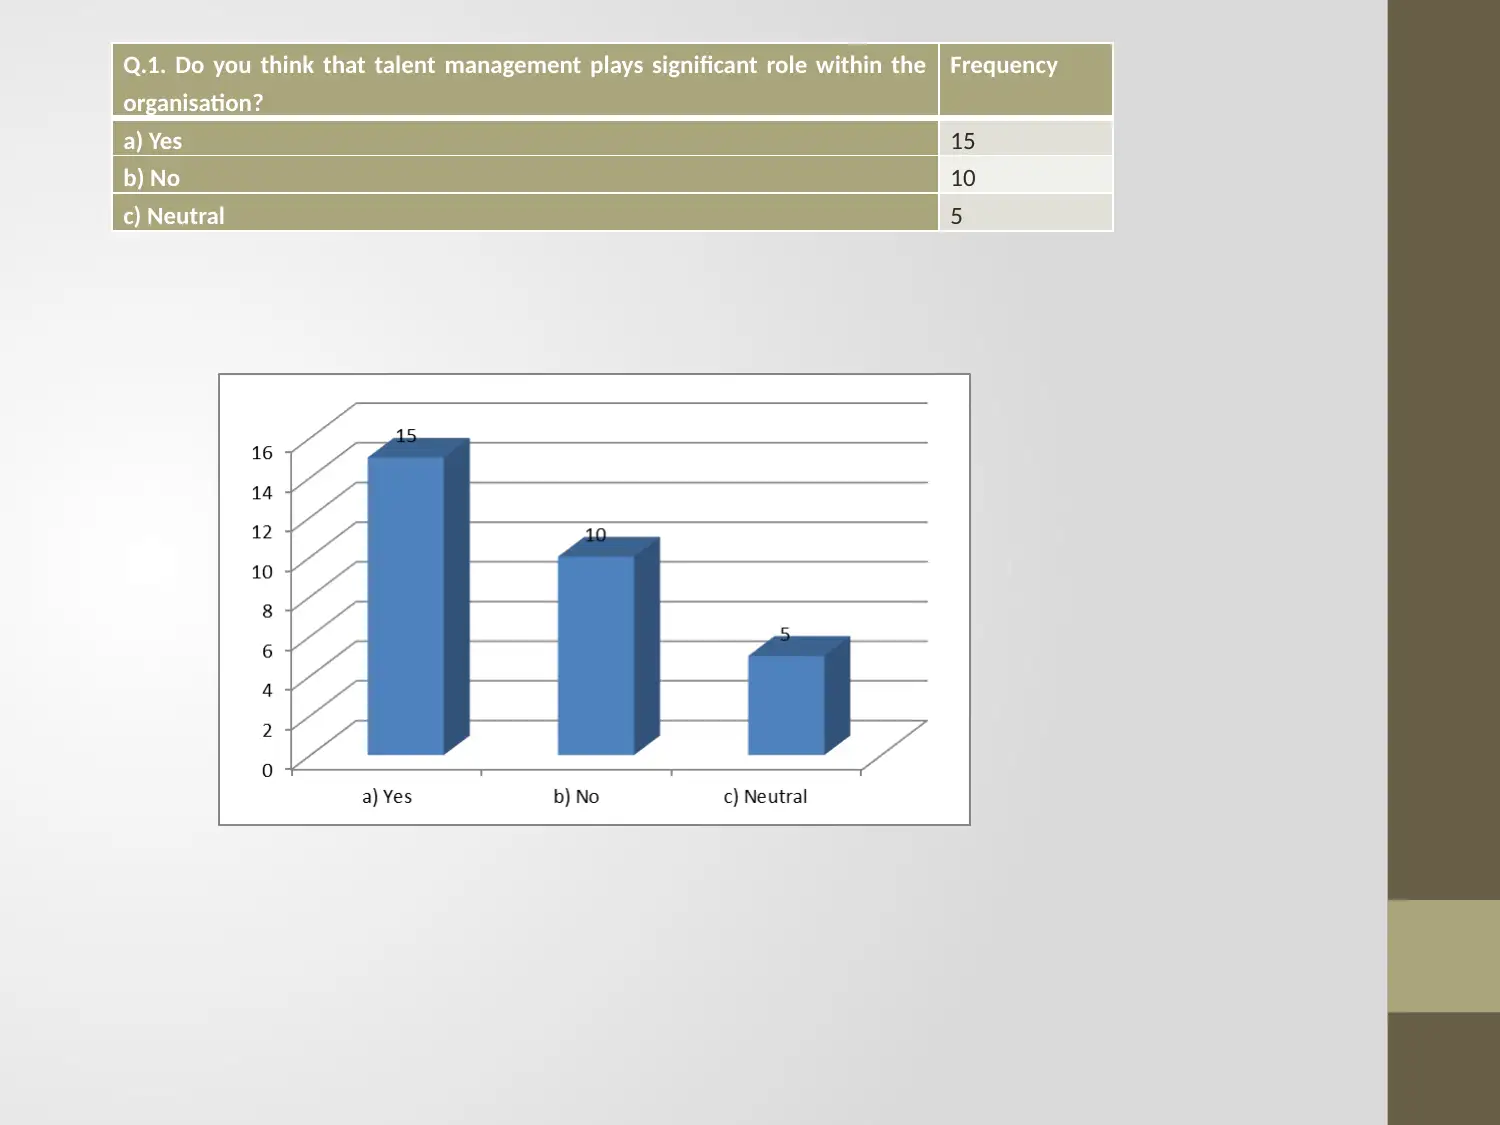Click the data label 5 above Neutral bar
Image resolution: width=1500 pixels, height=1125 pixels.
pos(785,634)
